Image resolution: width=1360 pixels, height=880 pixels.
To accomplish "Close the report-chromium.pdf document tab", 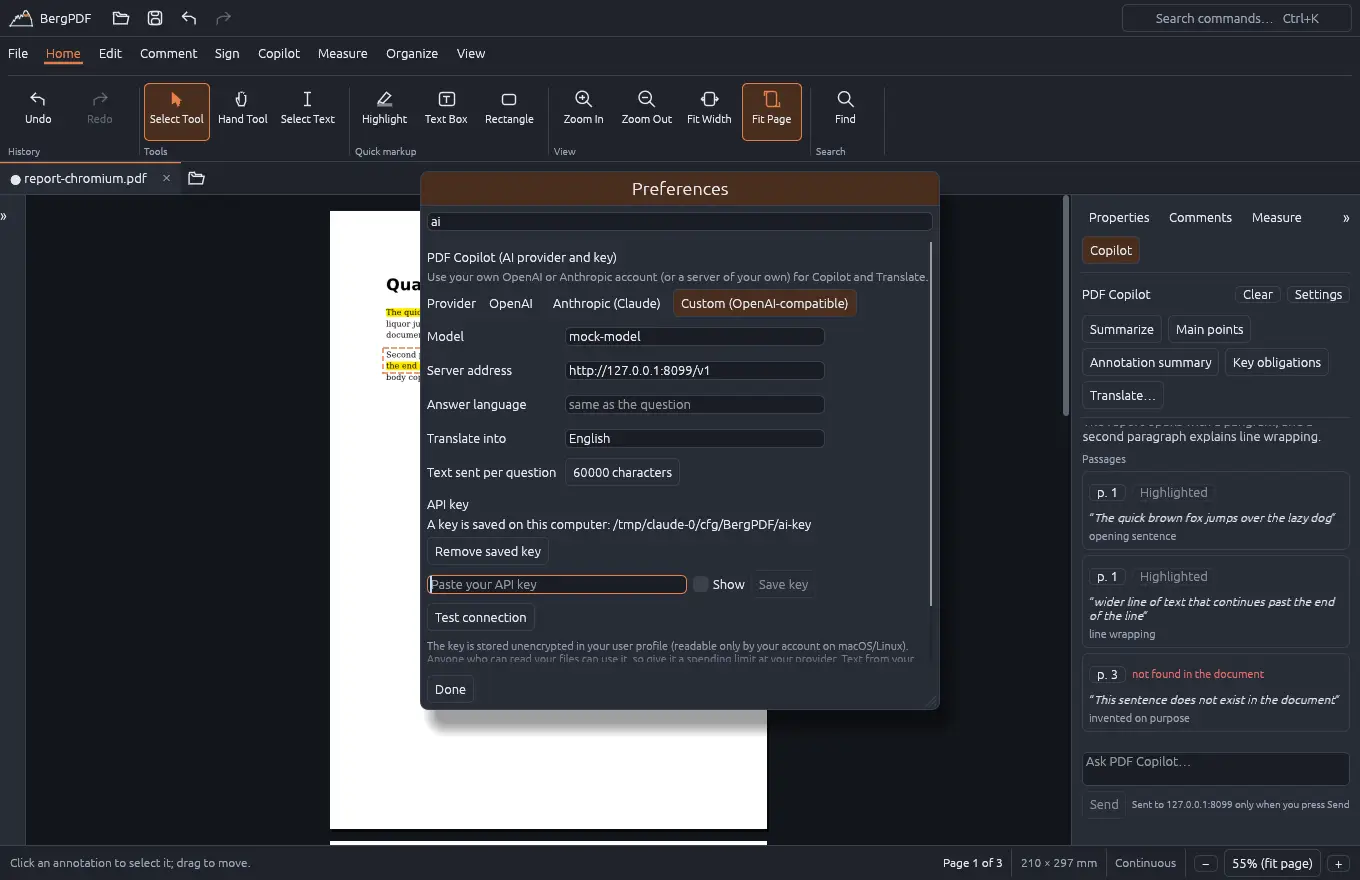I will [x=167, y=178].
